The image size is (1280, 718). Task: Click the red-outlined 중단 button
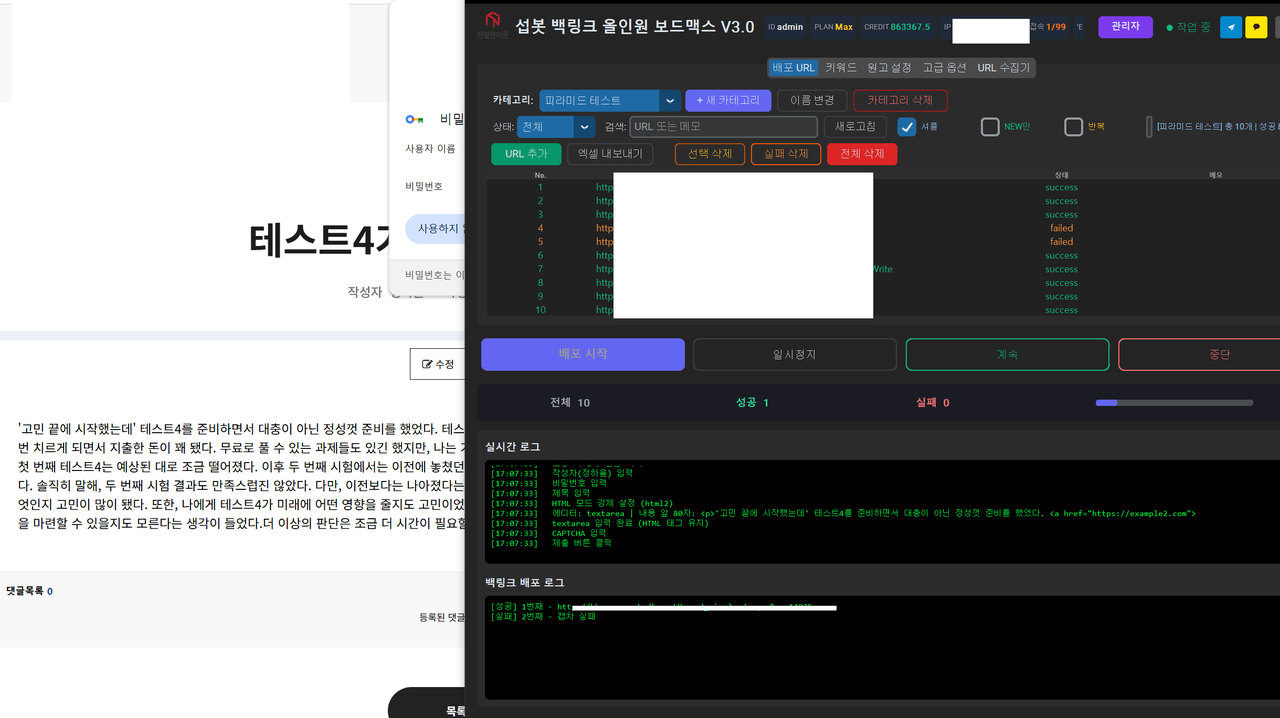coord(1199,354)
